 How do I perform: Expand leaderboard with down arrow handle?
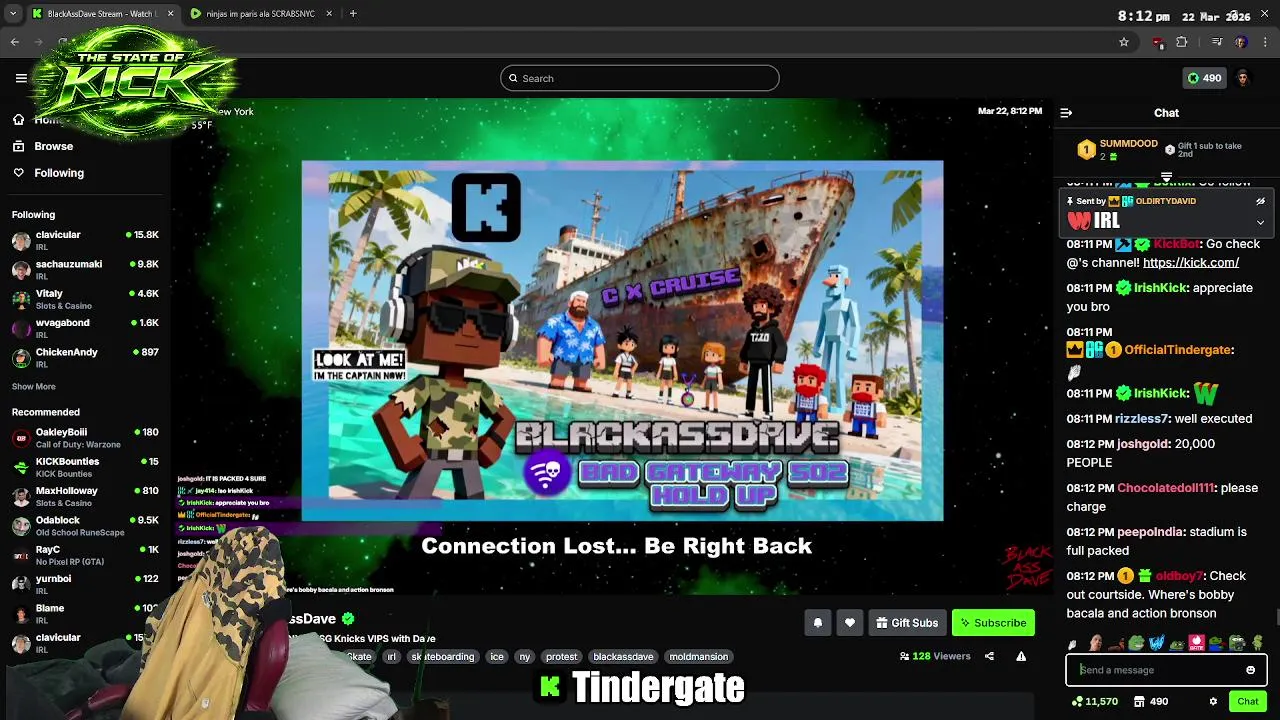[x=1166, y=177]
